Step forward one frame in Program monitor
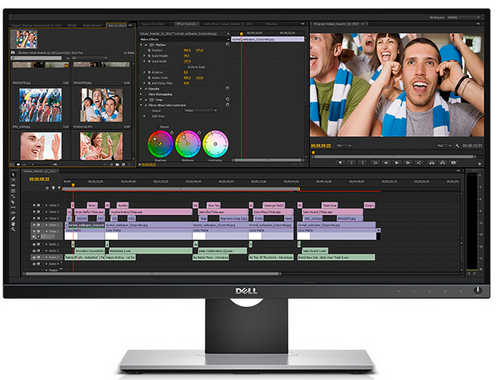Screen dimensions: 499x380 (x=408, y=163)
